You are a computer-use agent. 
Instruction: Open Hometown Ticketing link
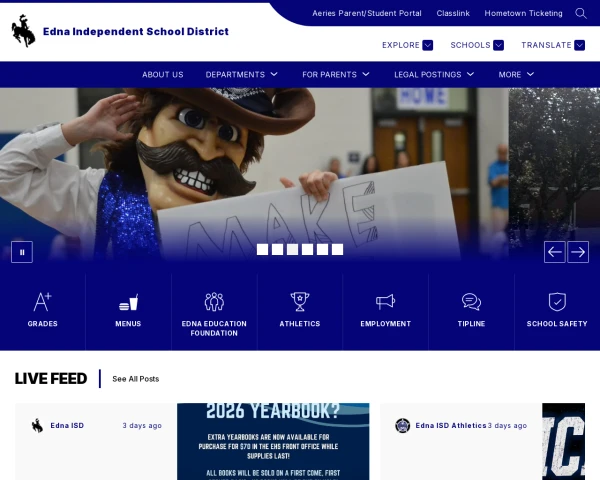pos(523,13)
